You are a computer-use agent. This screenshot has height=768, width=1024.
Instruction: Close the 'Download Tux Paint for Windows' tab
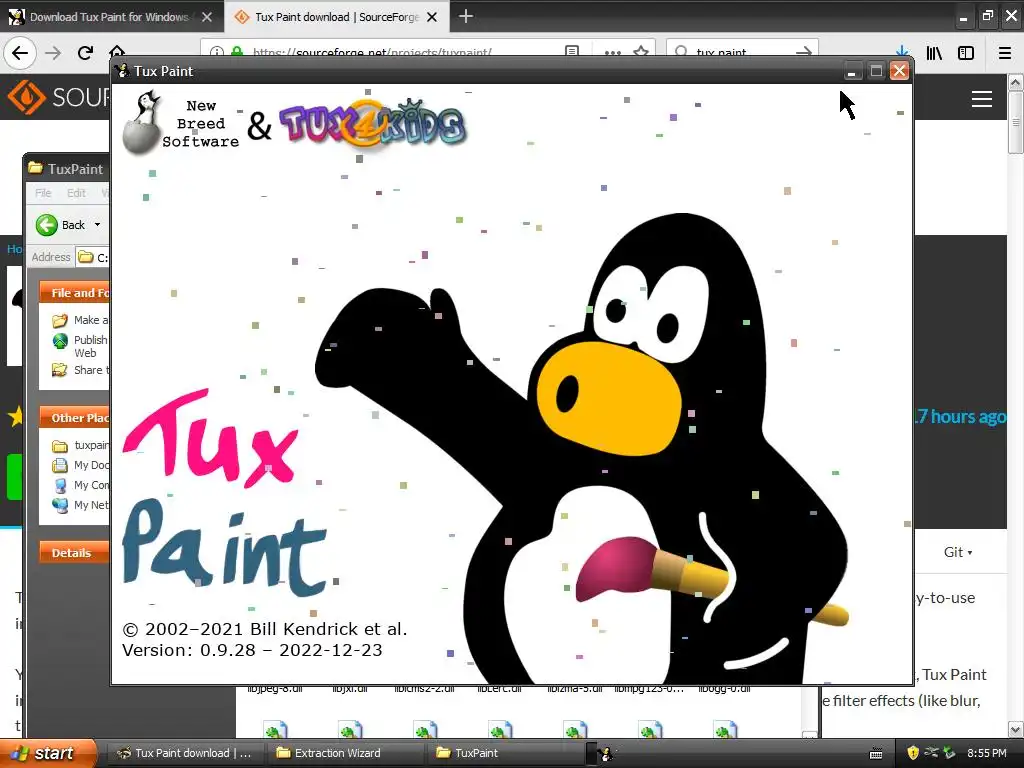(207, 17)
